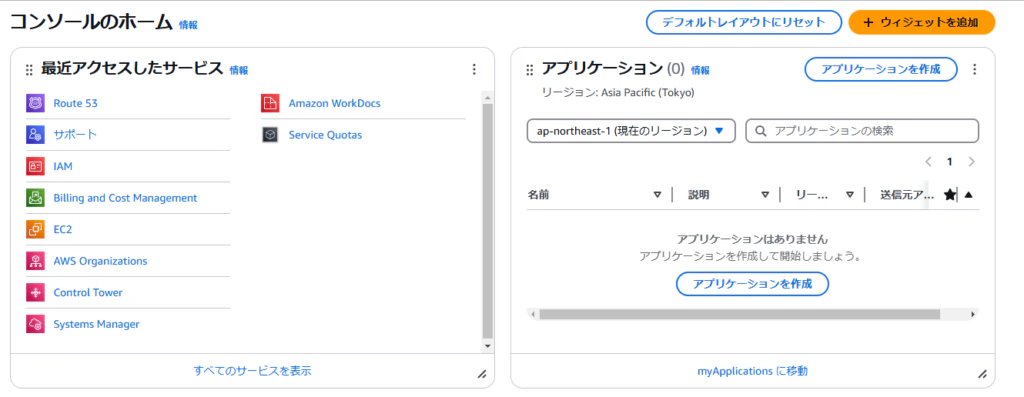Screen dimensions: 1024x397
Task: Click the Control Tower icon
Action: pyautogui.click(x=35, y=293)
